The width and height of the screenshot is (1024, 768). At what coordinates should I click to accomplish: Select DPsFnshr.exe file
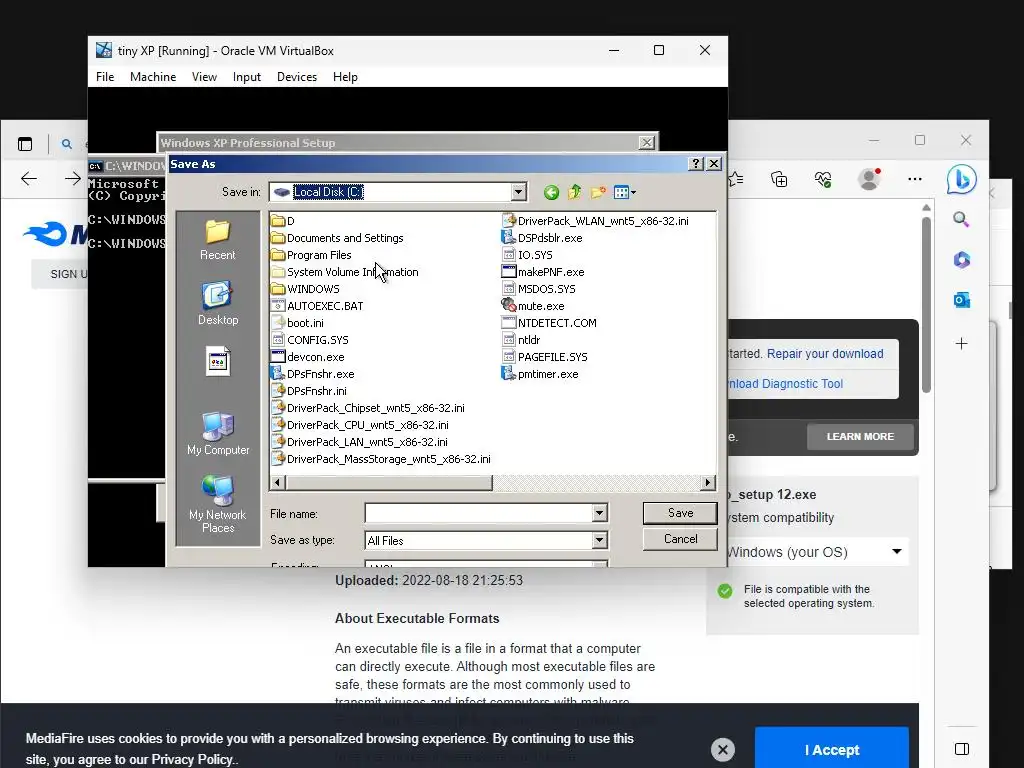[313, 374]
